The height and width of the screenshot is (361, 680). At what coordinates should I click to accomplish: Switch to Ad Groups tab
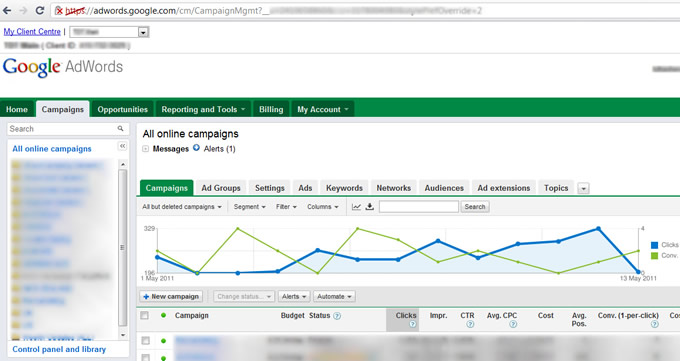(x=221, y=188)
